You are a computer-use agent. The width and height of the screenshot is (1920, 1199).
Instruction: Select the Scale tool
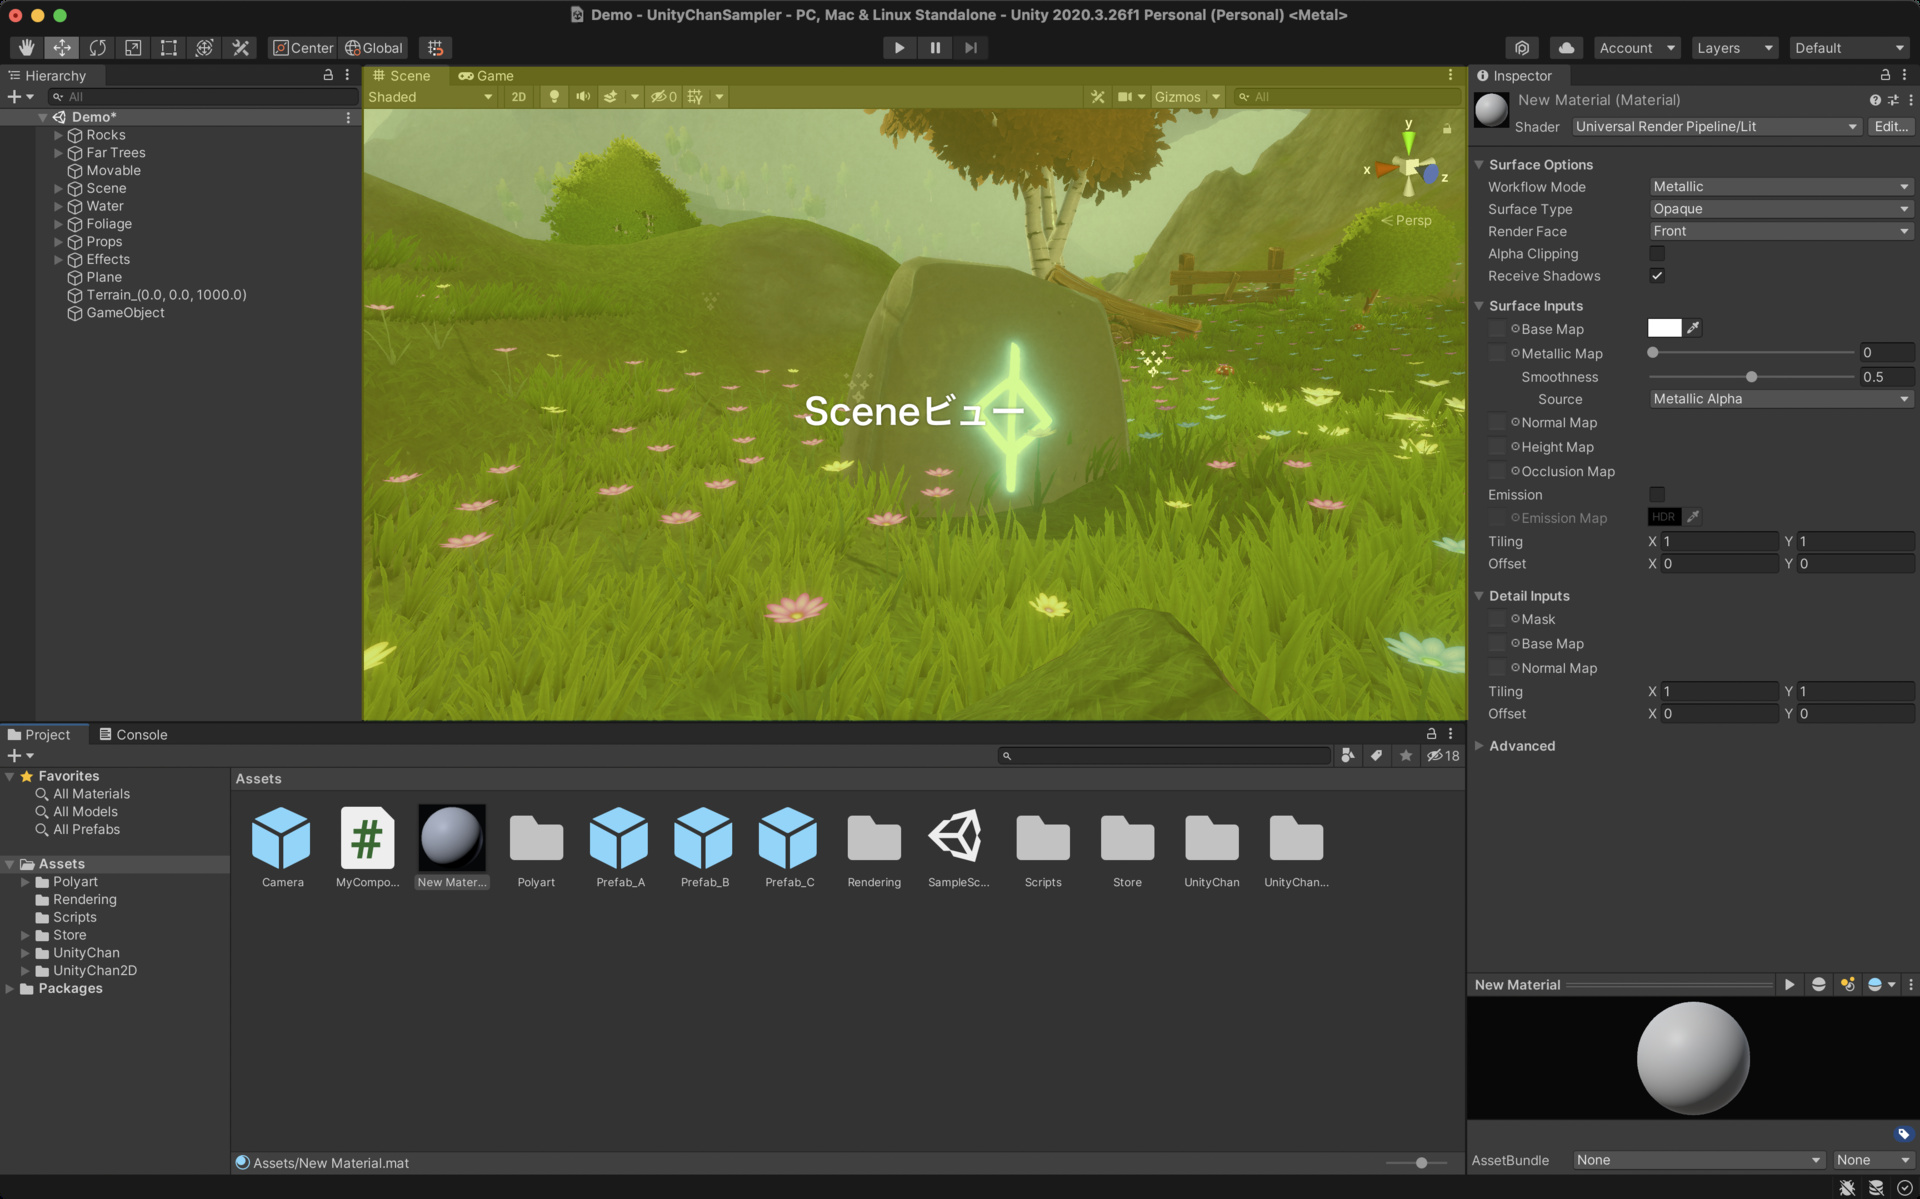133,48
